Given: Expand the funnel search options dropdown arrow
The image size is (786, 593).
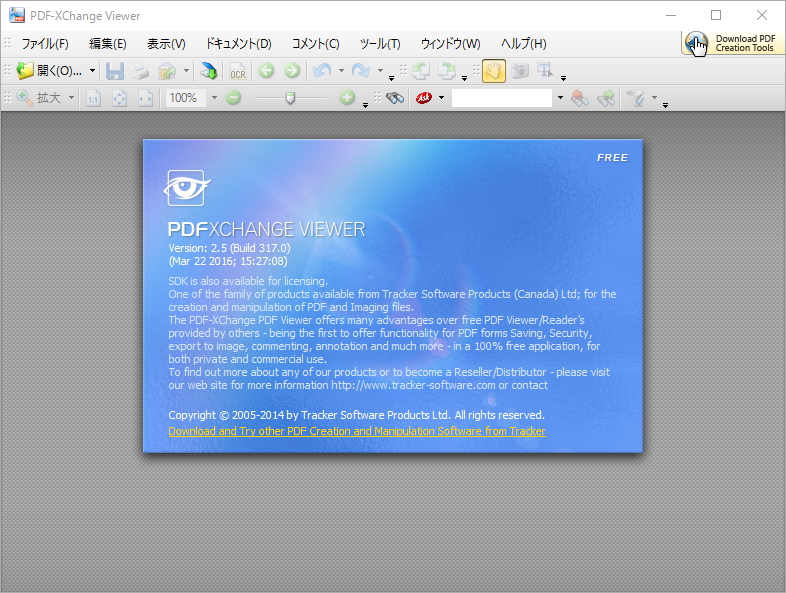Looking at the screenshot, I should click(x=654, y=98).
